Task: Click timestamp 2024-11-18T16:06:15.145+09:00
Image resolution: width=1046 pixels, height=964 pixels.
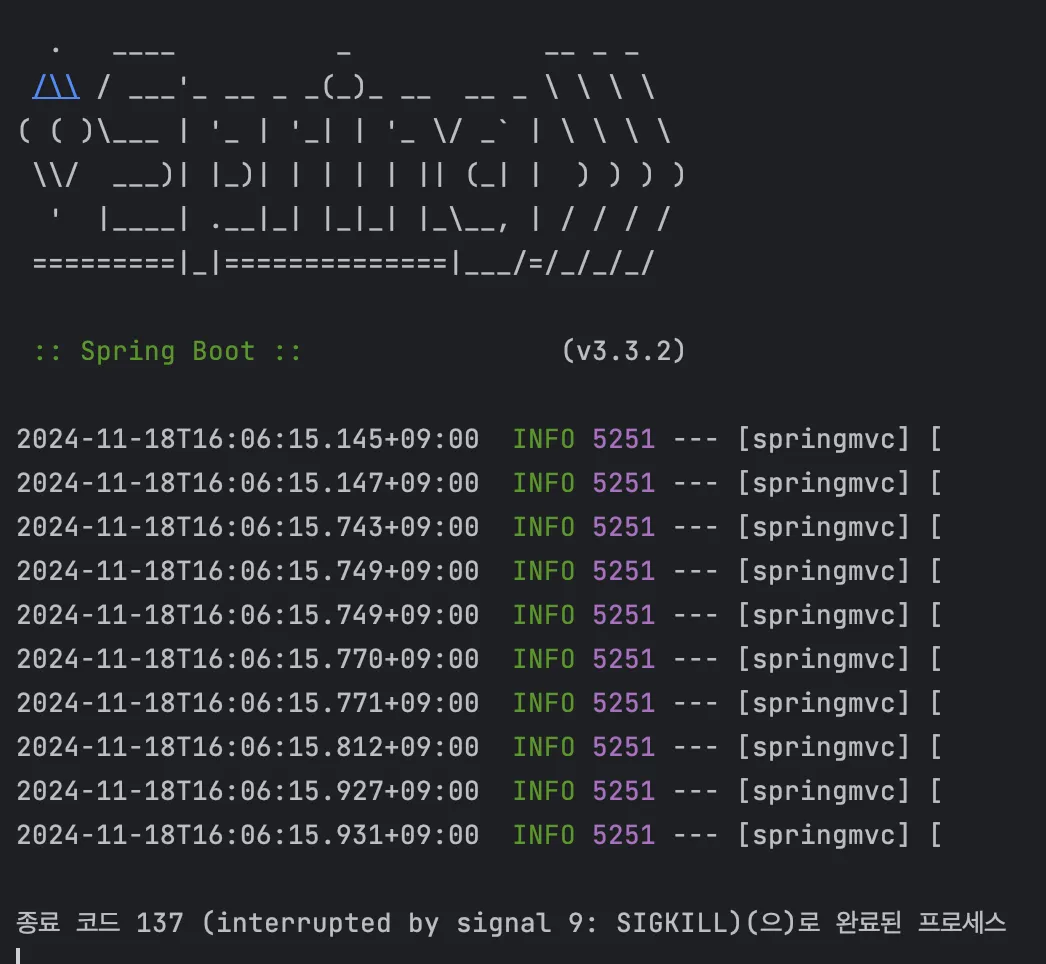Action: 248,439
